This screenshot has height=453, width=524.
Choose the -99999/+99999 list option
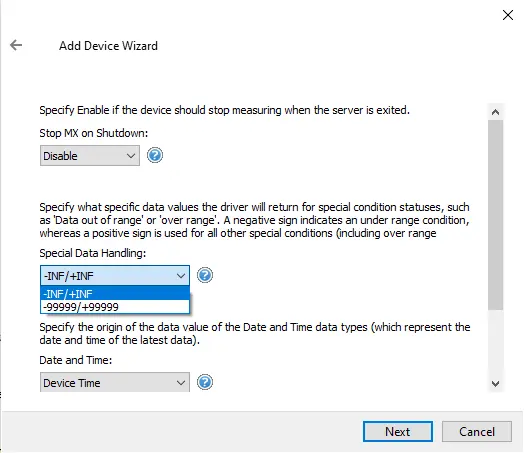pyautogui.click(x=115, y=307)
